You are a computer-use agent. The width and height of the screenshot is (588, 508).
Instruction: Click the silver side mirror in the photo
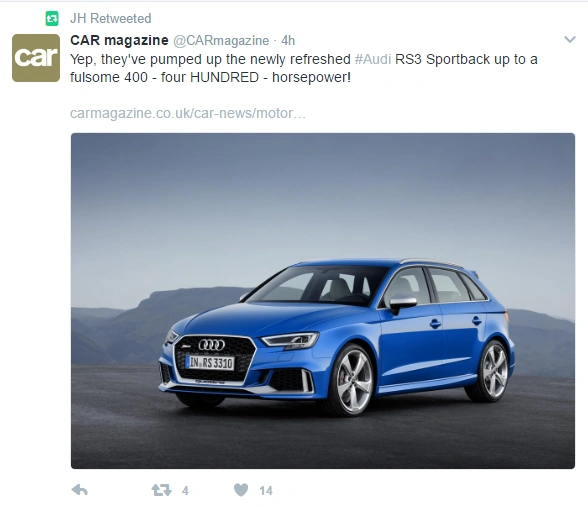(402, 303)
